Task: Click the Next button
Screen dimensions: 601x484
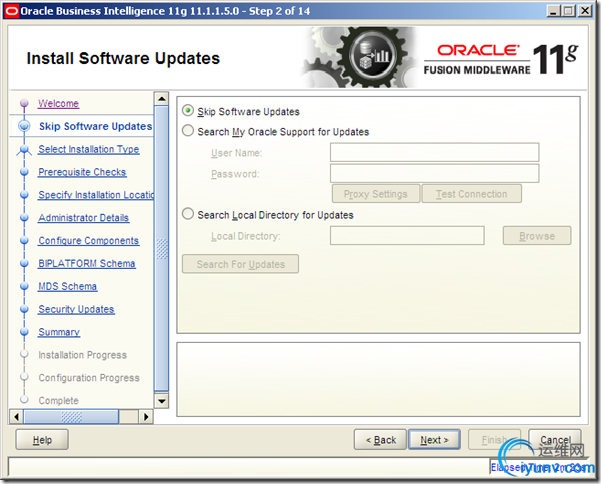Action: pos(434,440)
